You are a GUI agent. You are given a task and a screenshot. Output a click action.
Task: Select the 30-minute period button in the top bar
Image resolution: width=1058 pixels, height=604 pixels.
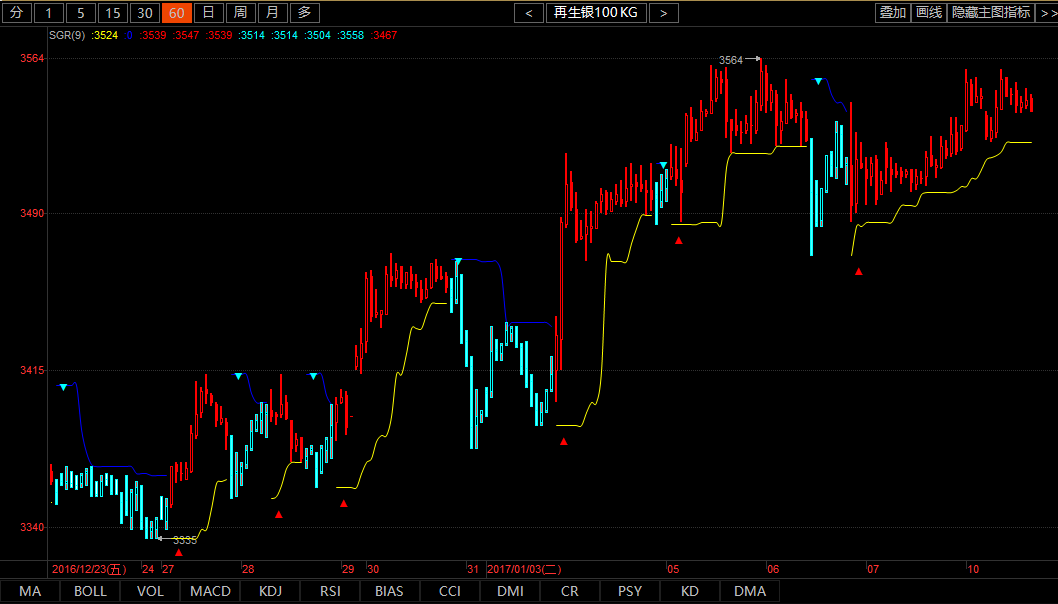145,13
